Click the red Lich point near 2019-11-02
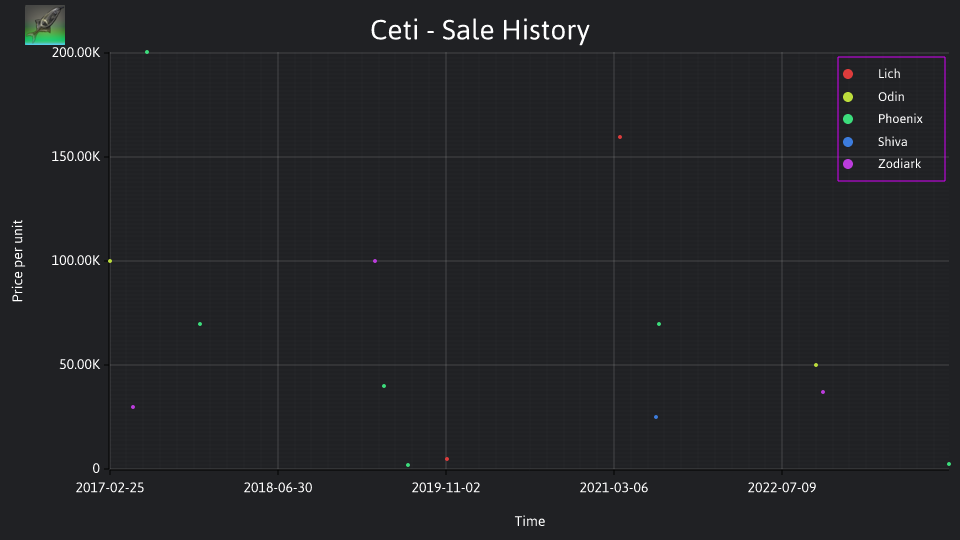The image size is (960, 540). [447, 459]
